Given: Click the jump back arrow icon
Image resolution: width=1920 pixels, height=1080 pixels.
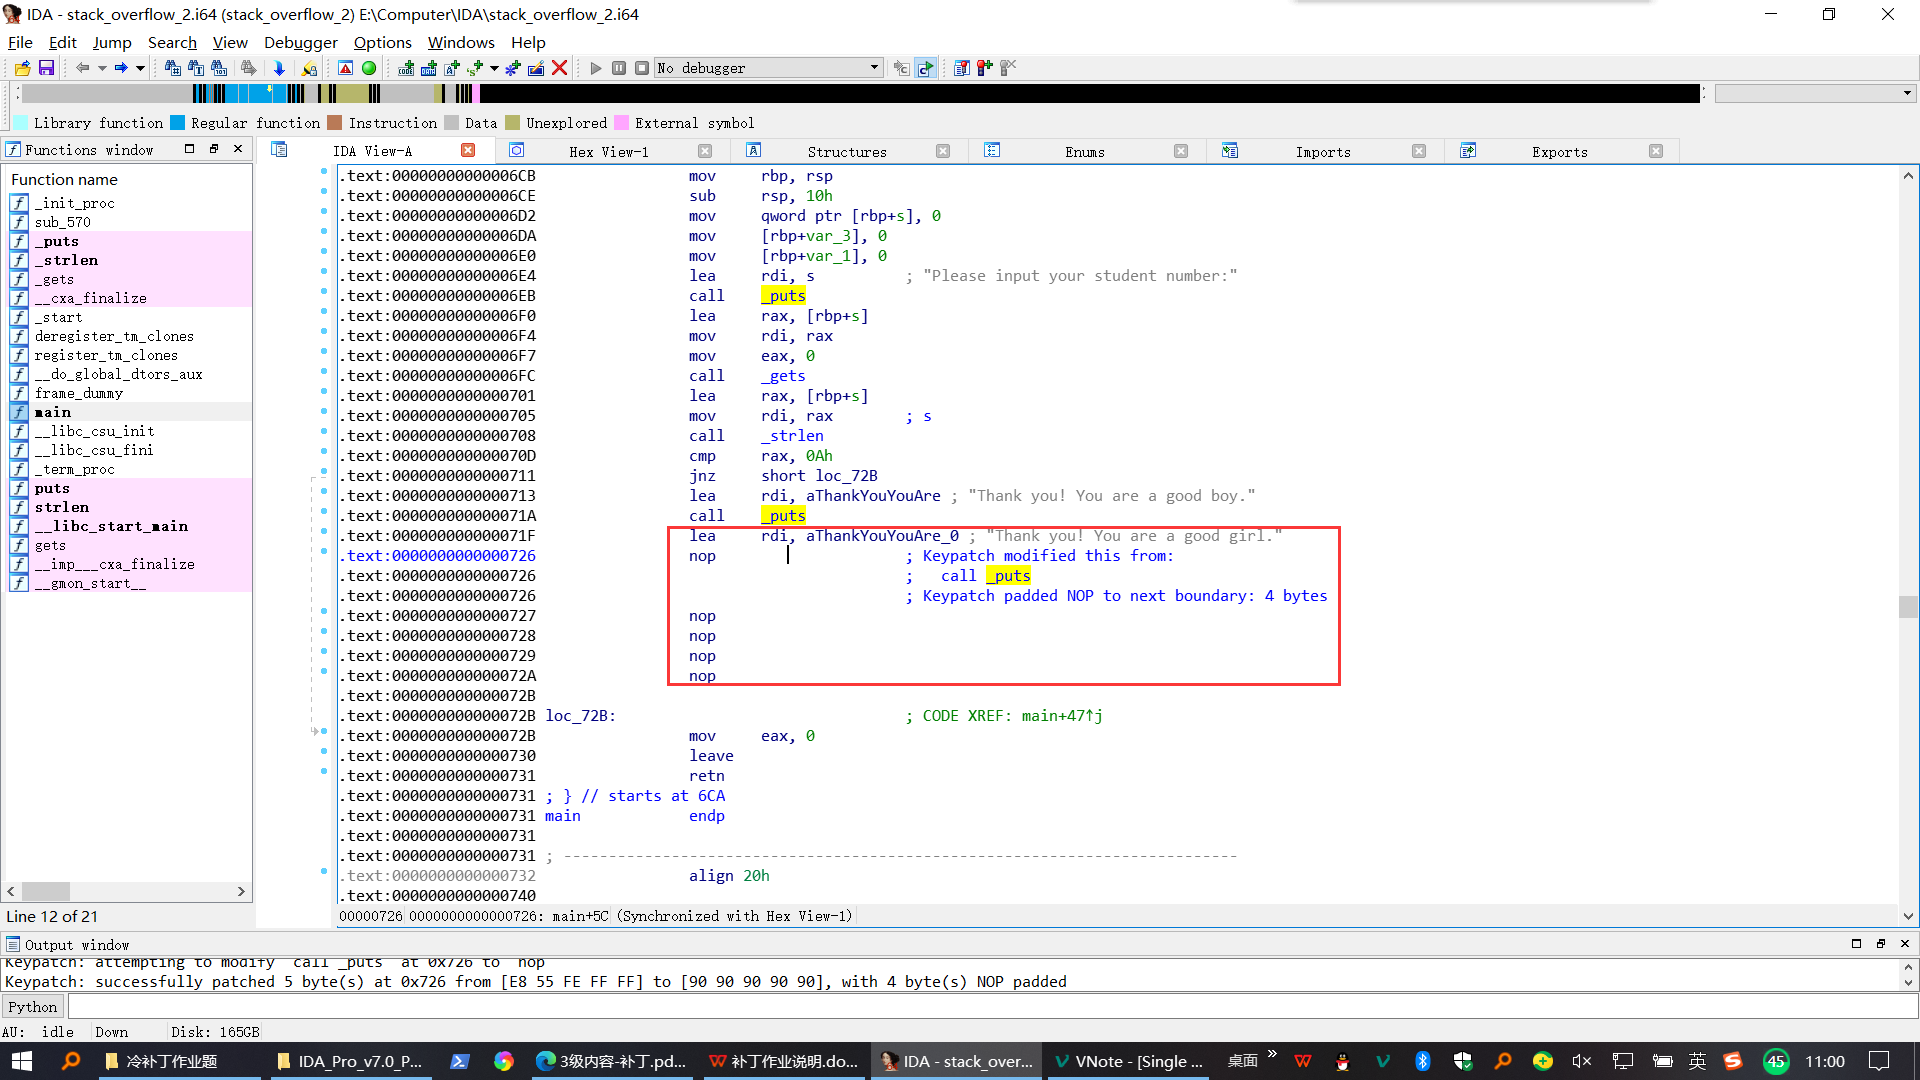Looking at the screenshot, I should 82,68.
